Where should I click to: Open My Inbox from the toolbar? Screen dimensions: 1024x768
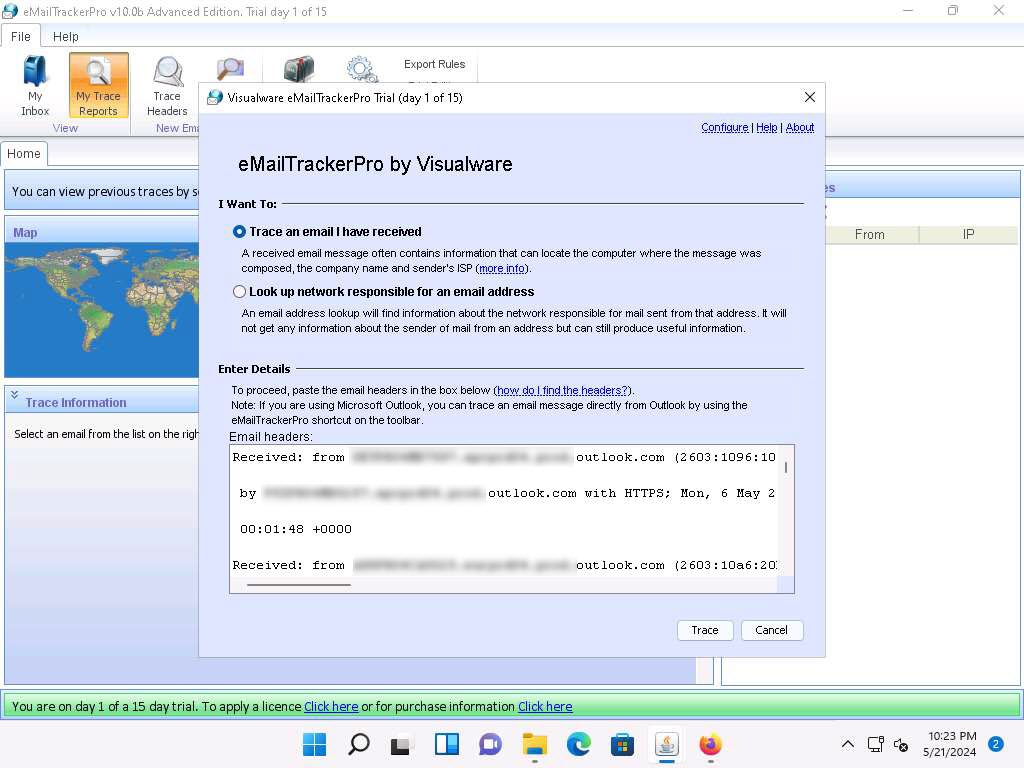click(35, 86)
